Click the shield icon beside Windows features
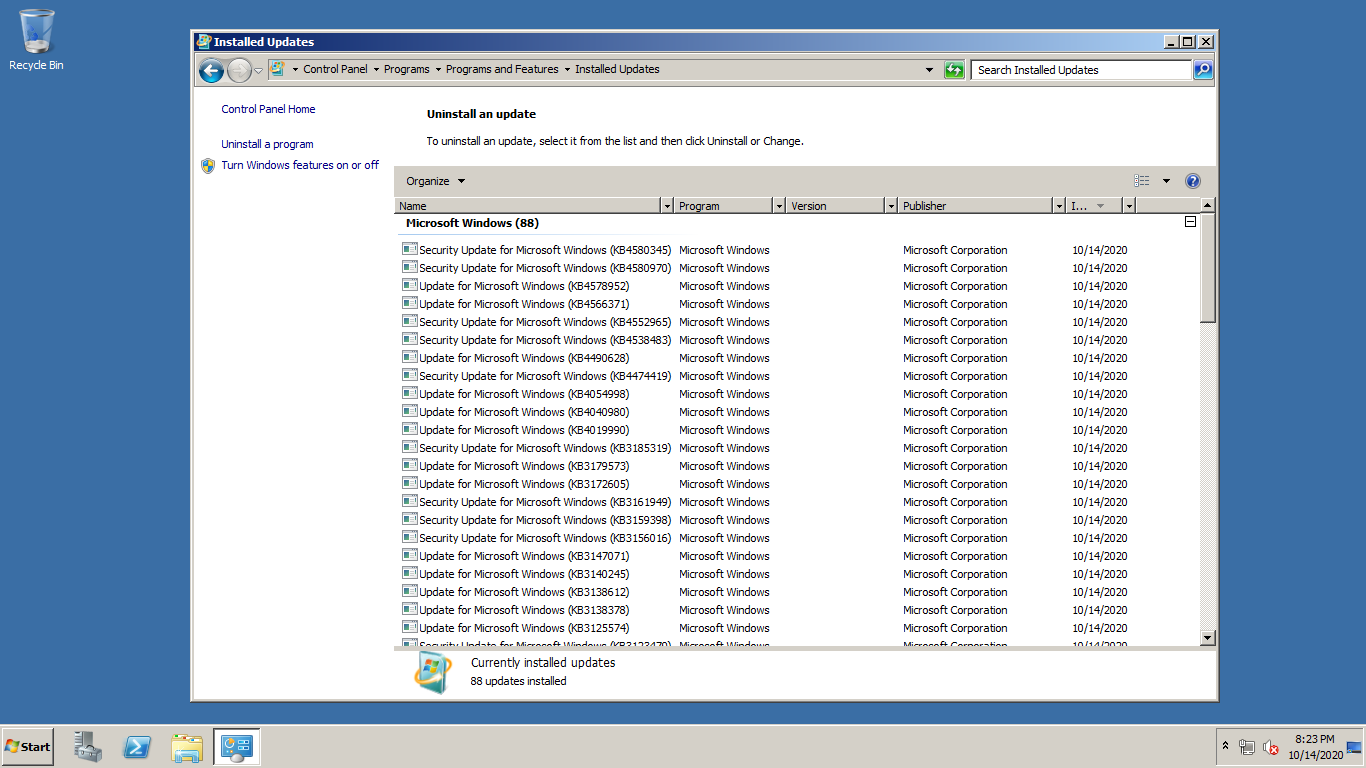 coord(208,166)
